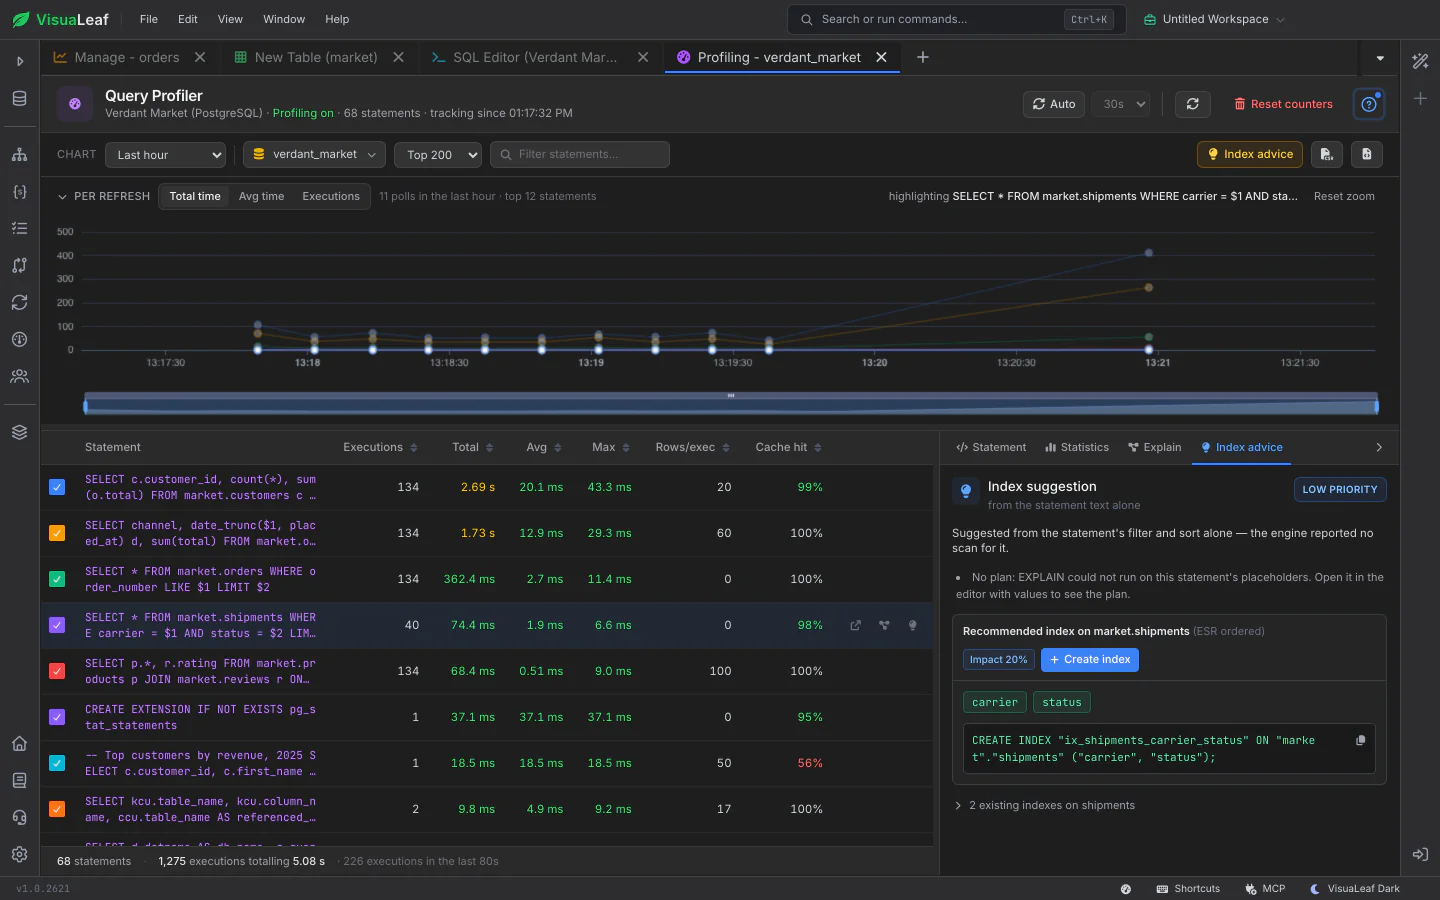Toggle checkbox for customer_id count statement
Screen dimensions: 1440x900
[57, 488]
